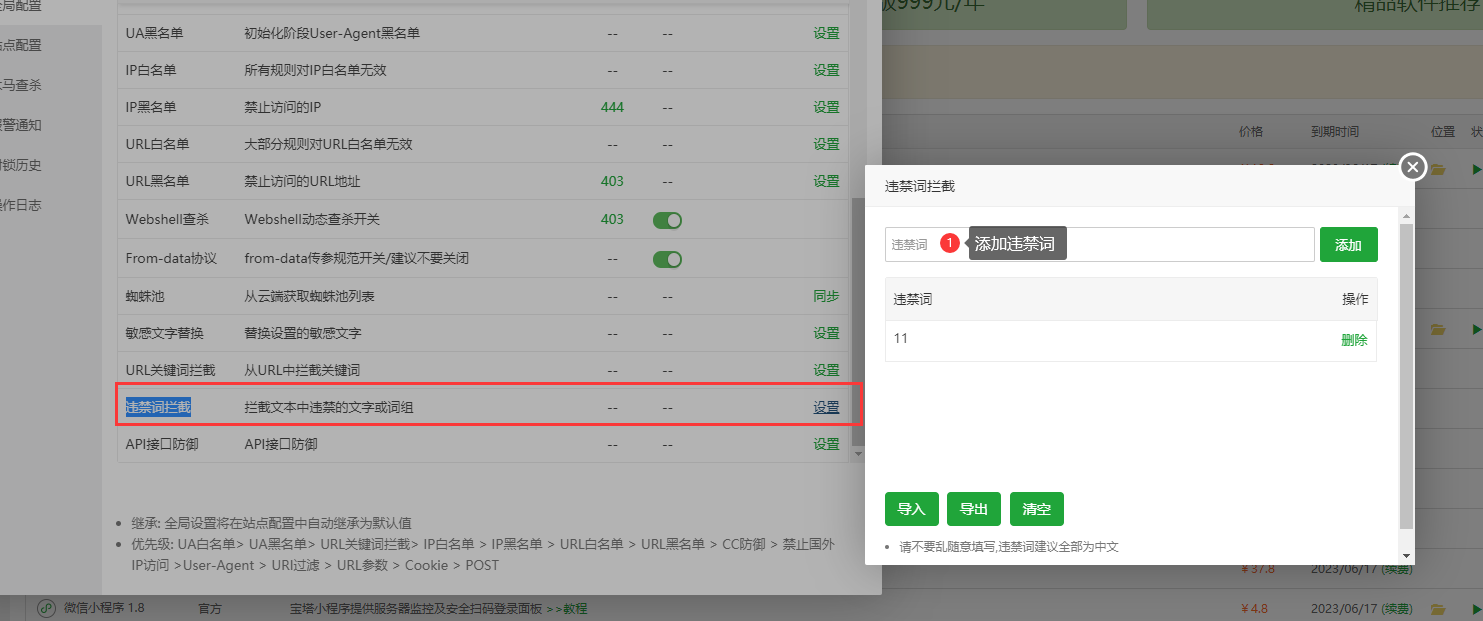Open the 木马查杀 sidebar item
This screenshot has height=621, width=1483.
pos(22,85)
